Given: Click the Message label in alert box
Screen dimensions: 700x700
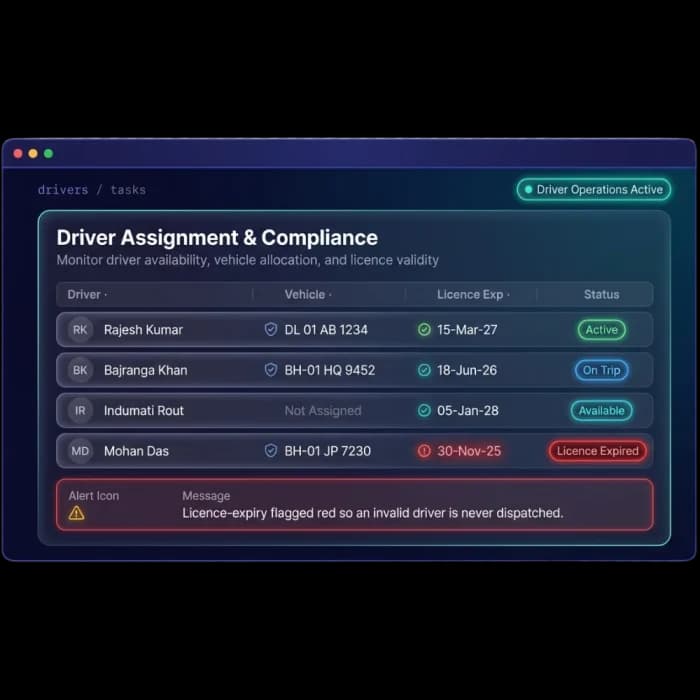Looking at the screenshot, I should pyautogui.click(x=206, y=496).
